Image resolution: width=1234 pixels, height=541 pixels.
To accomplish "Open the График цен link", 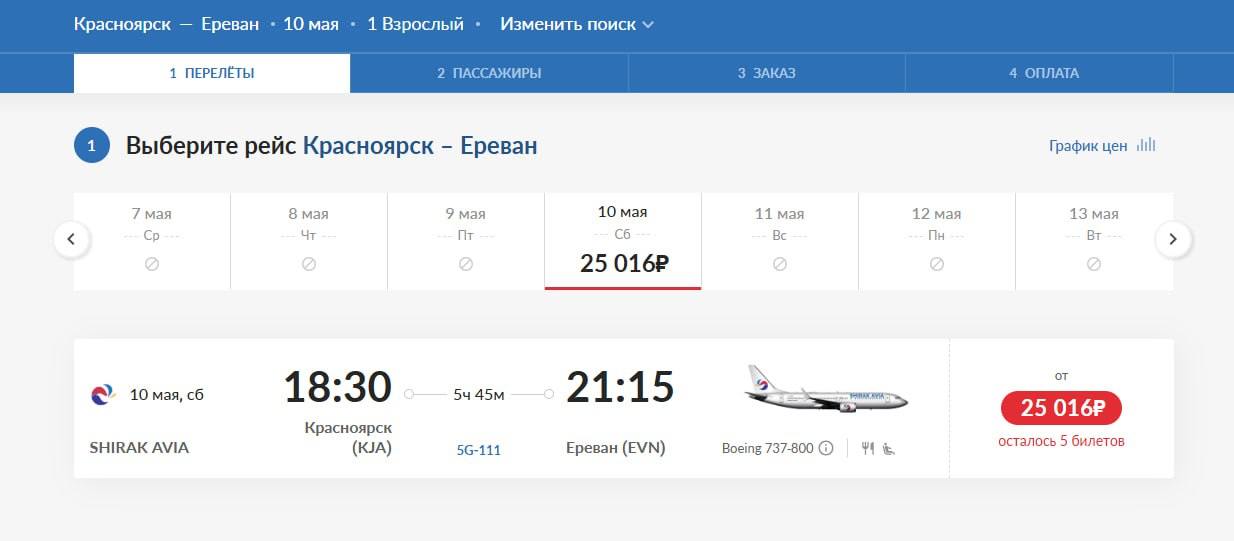I will point(1088,146).
